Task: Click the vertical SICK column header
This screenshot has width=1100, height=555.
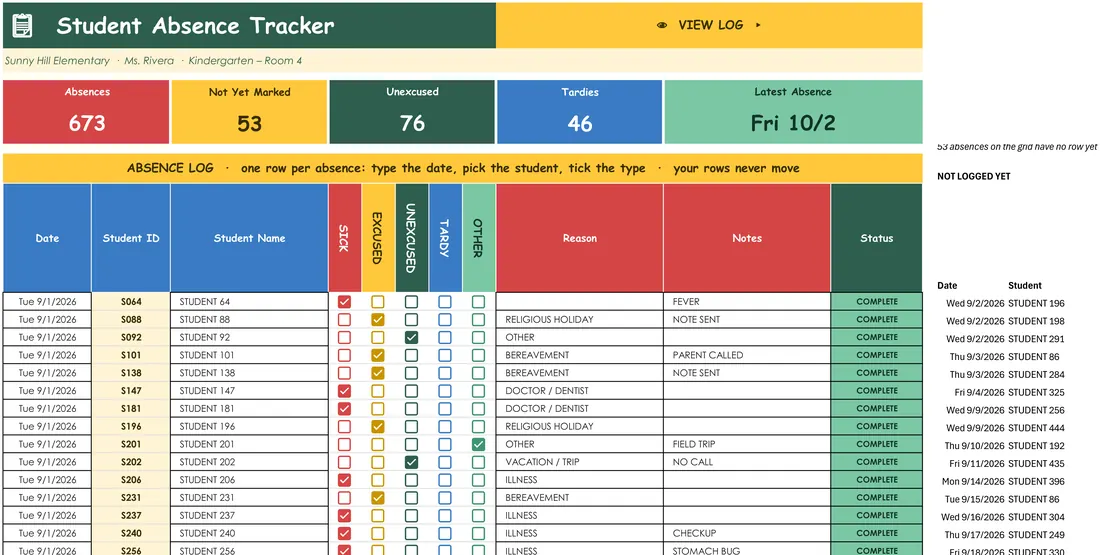Action: [344, 238]
